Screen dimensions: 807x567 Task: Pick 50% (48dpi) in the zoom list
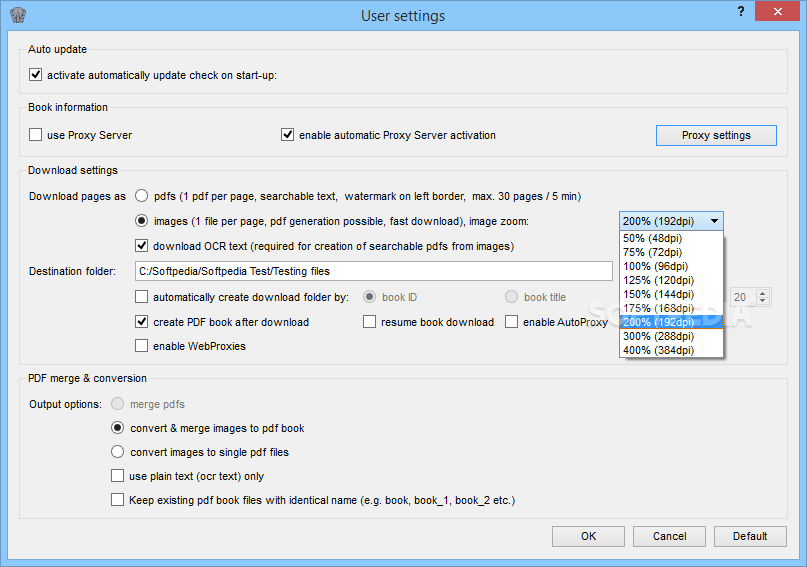pyautogui.click(x=672, y=238)
